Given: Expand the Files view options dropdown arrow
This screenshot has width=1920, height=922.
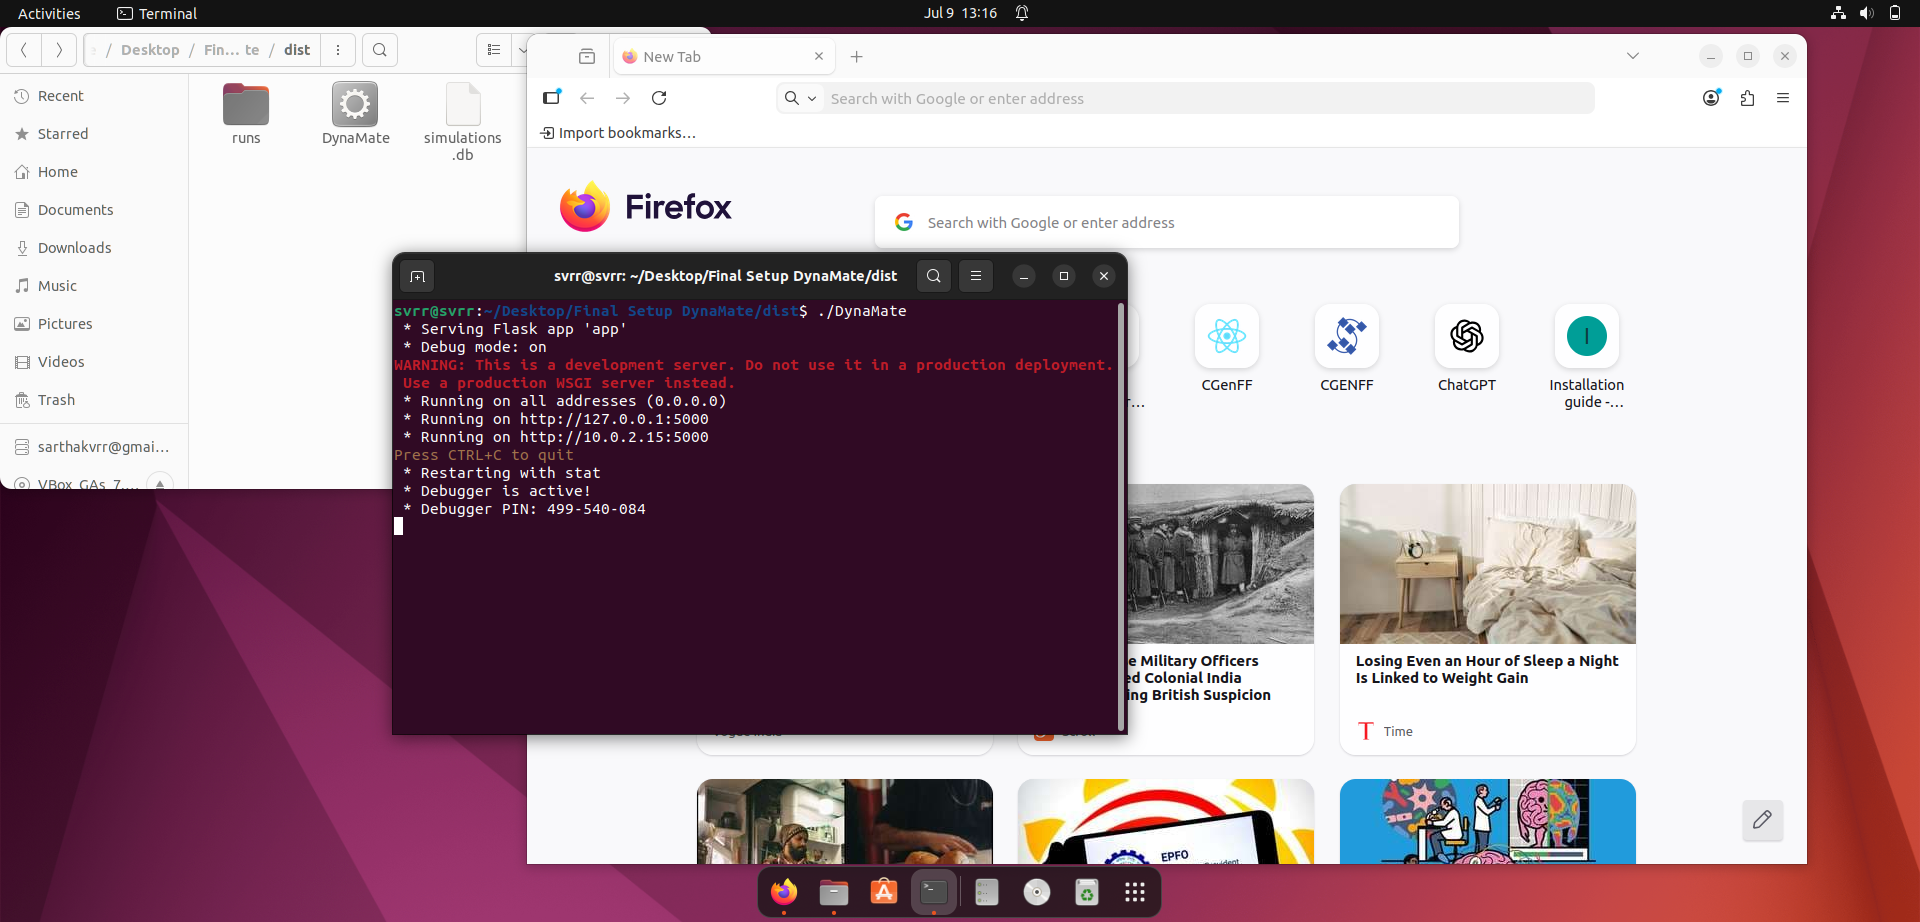Looking at the screenshot, I should coord(521,50).
